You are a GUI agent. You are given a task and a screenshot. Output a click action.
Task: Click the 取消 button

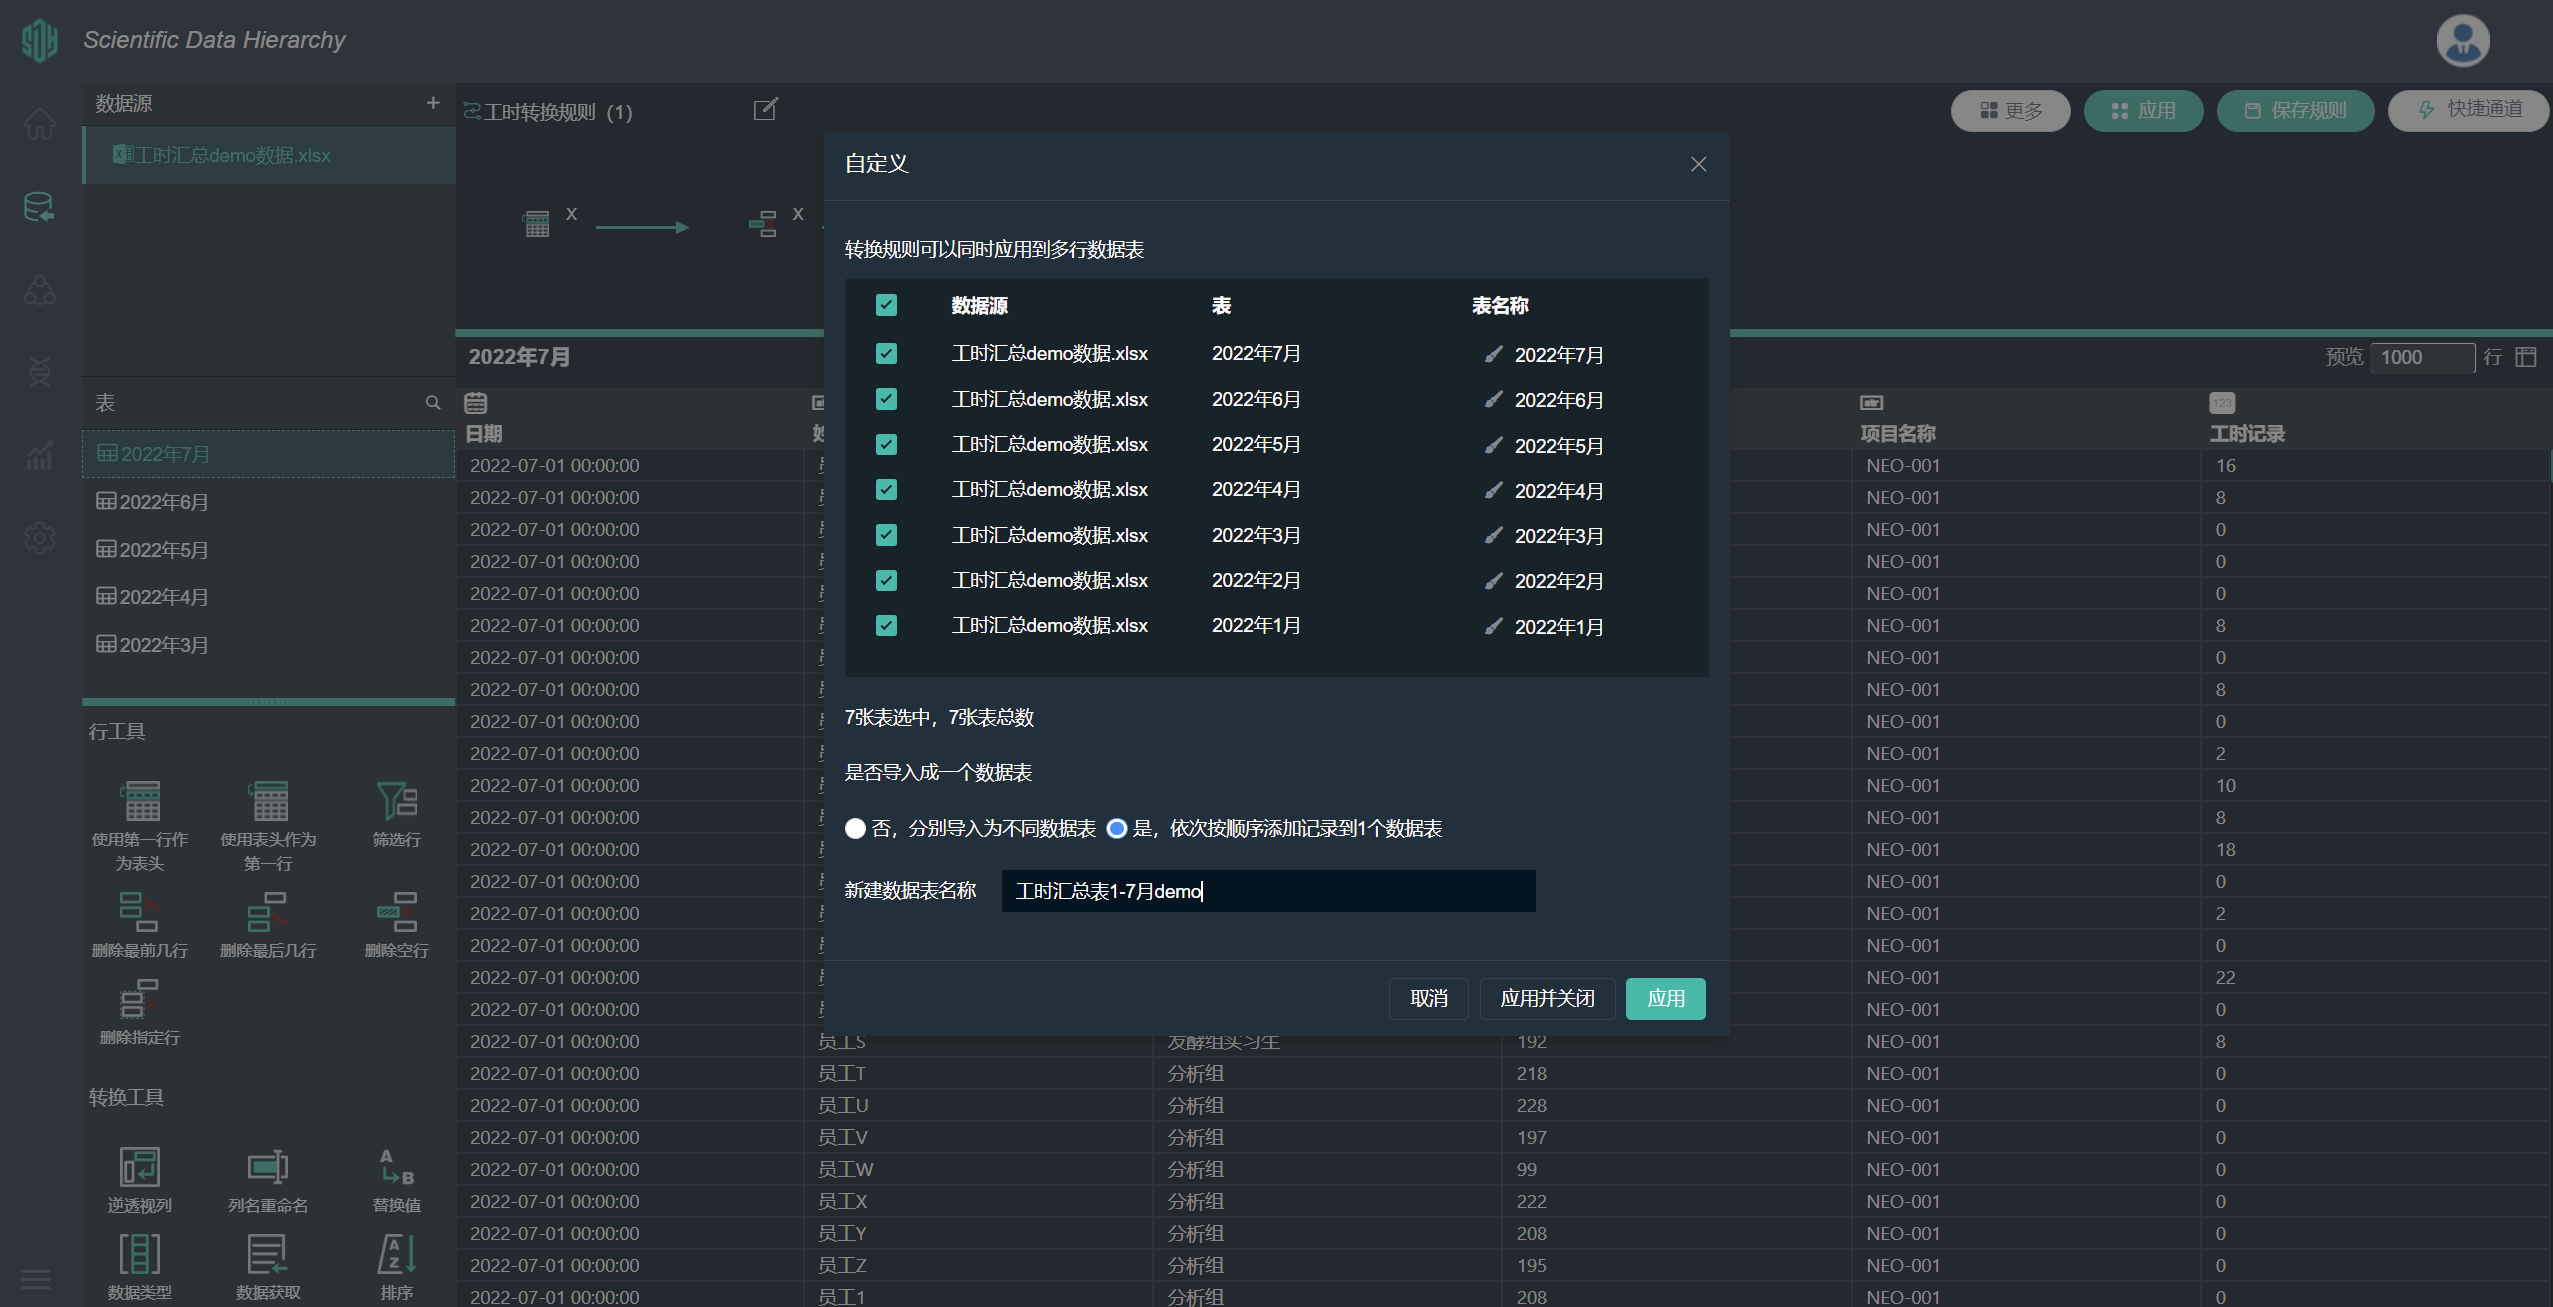tap(1429, 998)
